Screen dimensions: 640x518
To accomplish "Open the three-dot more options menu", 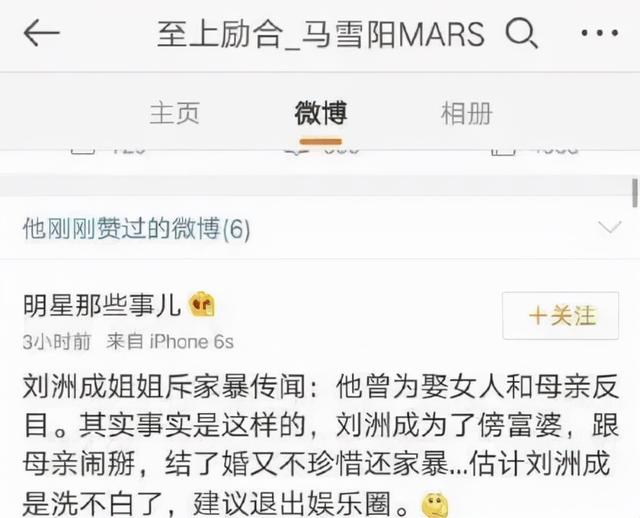I will (600, 33).
